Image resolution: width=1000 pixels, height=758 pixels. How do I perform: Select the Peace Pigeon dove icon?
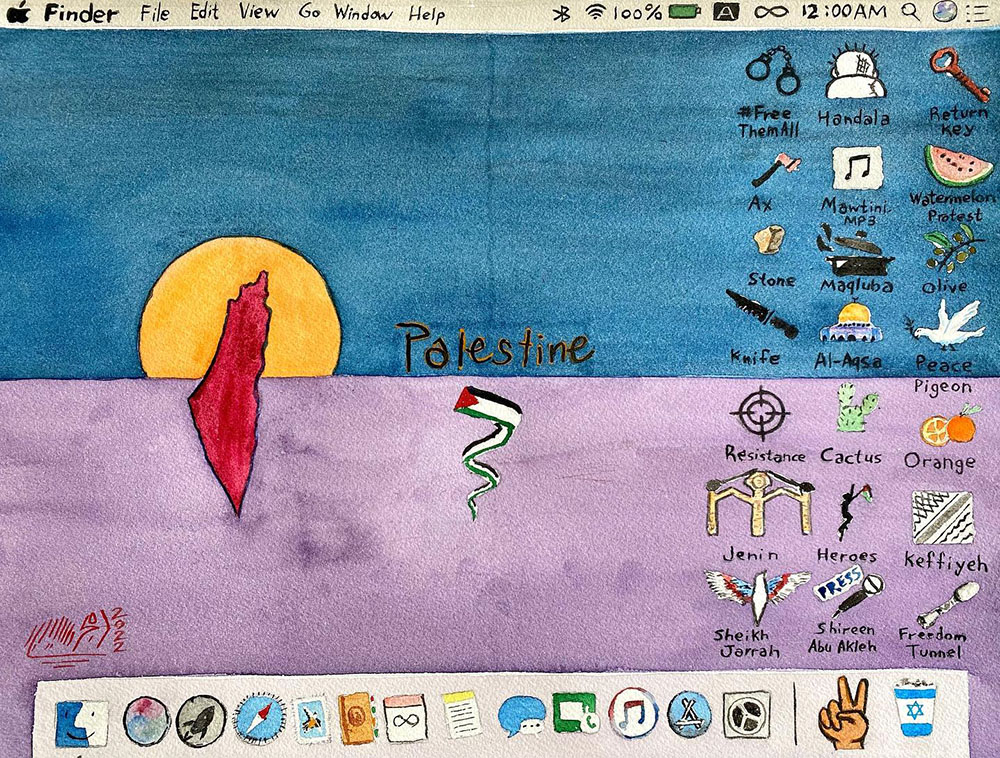click(x=944, y=325)
